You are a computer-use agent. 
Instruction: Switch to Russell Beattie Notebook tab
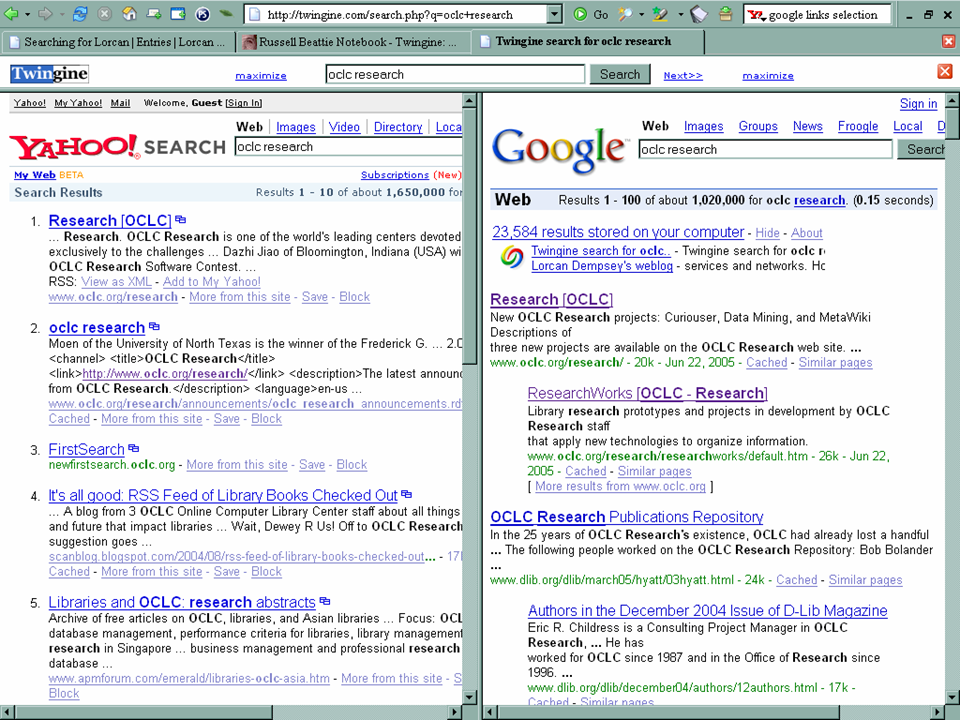351,42
